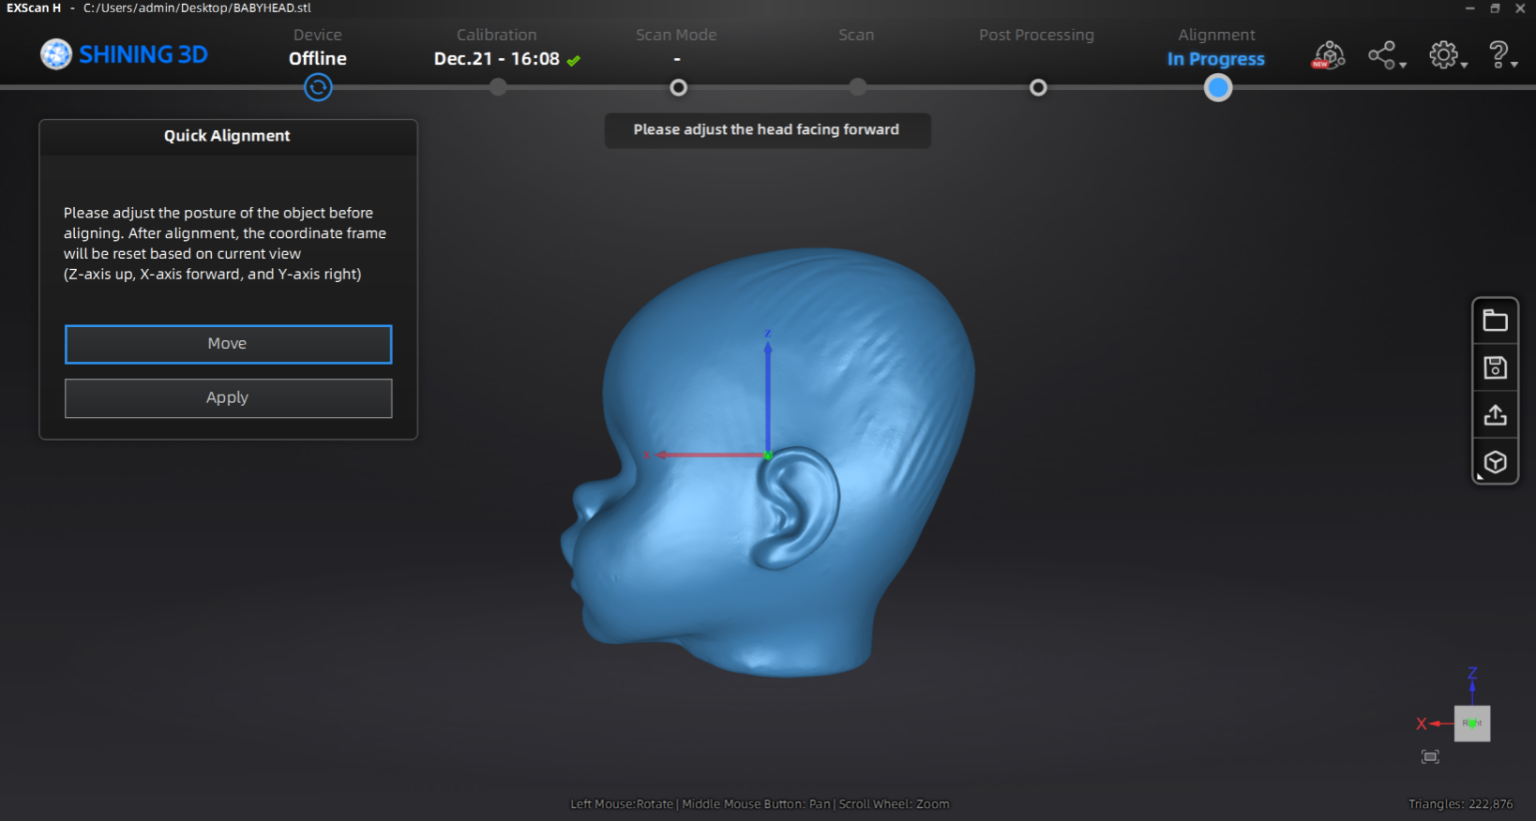This screenshot has width=1536, height=821.
Task: Select the Alignment progress circle
Action: coord(1217,88)
